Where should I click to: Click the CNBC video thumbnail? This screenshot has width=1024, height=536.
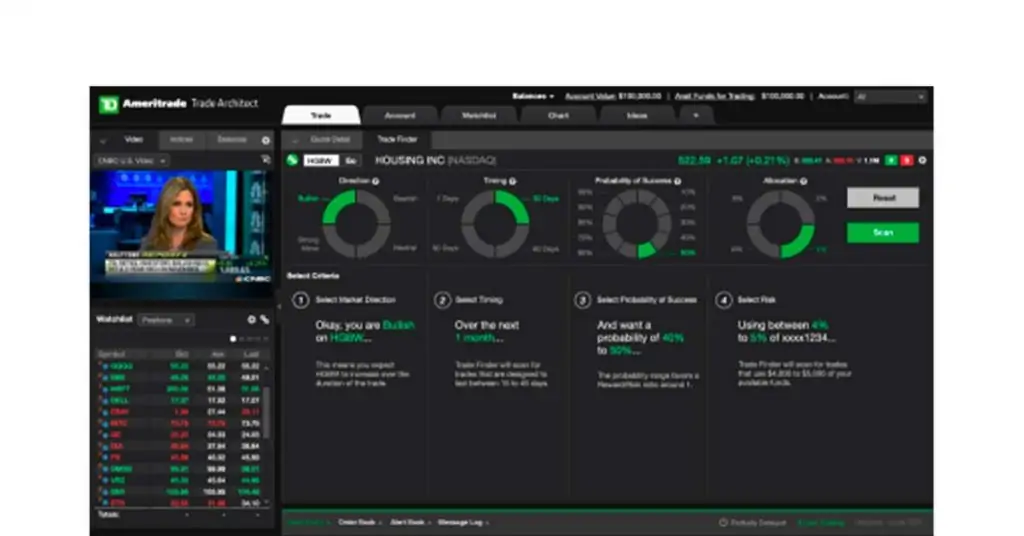181,227
